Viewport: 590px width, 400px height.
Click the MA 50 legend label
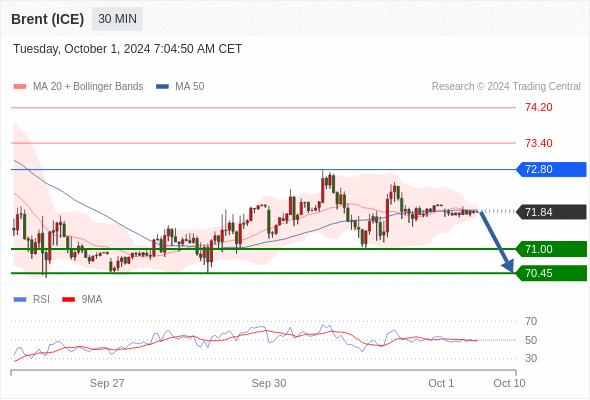coord(190,87)
